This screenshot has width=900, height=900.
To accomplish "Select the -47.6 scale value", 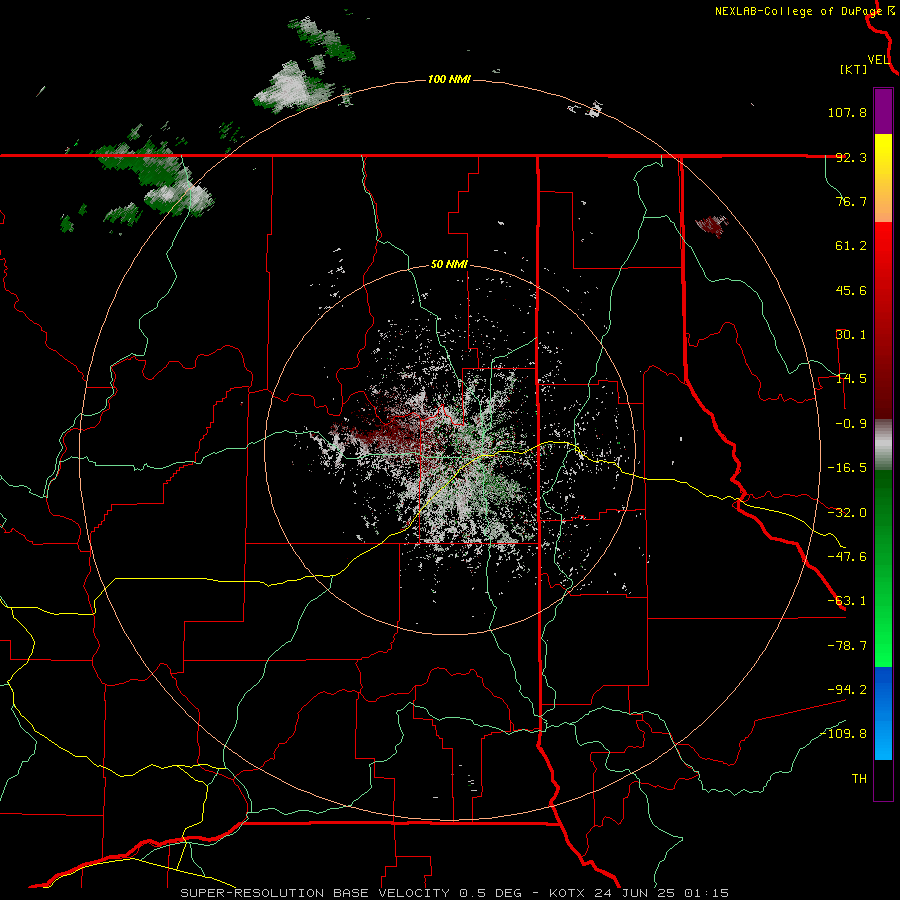I will pos(847,557).
